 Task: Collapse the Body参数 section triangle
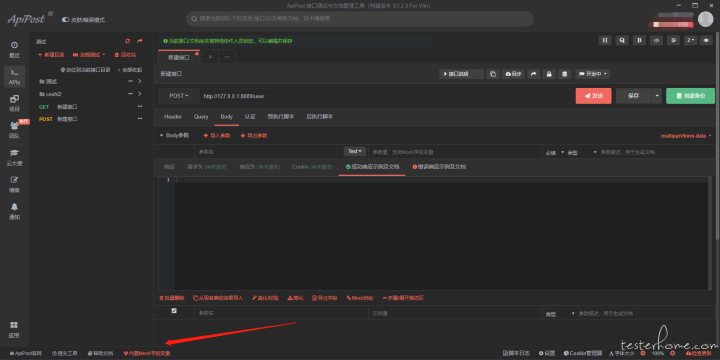point(161,135)
